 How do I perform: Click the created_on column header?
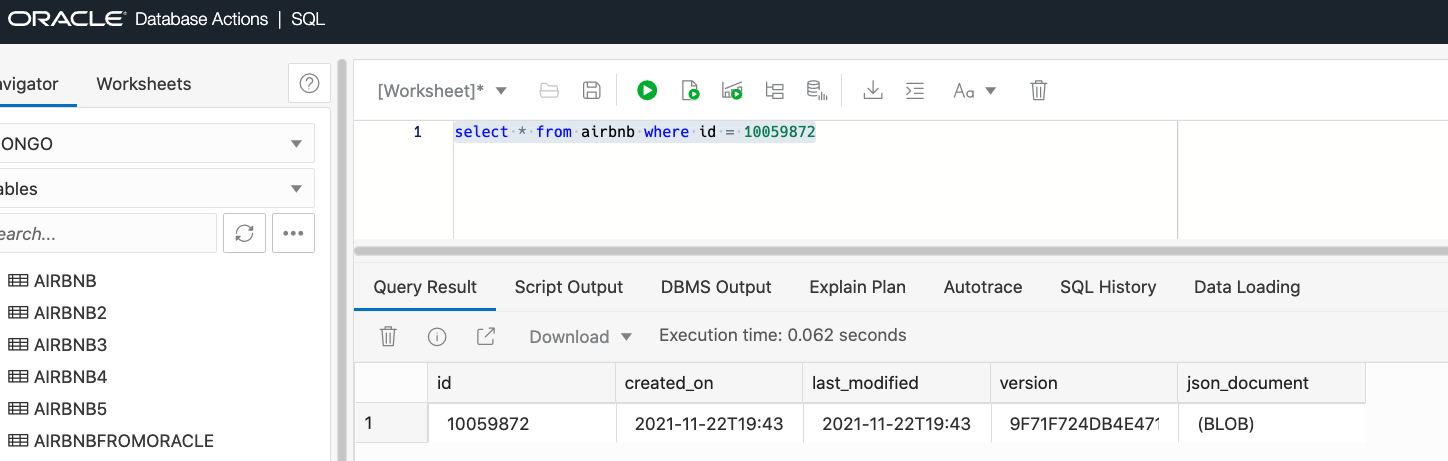coord(709,383)
